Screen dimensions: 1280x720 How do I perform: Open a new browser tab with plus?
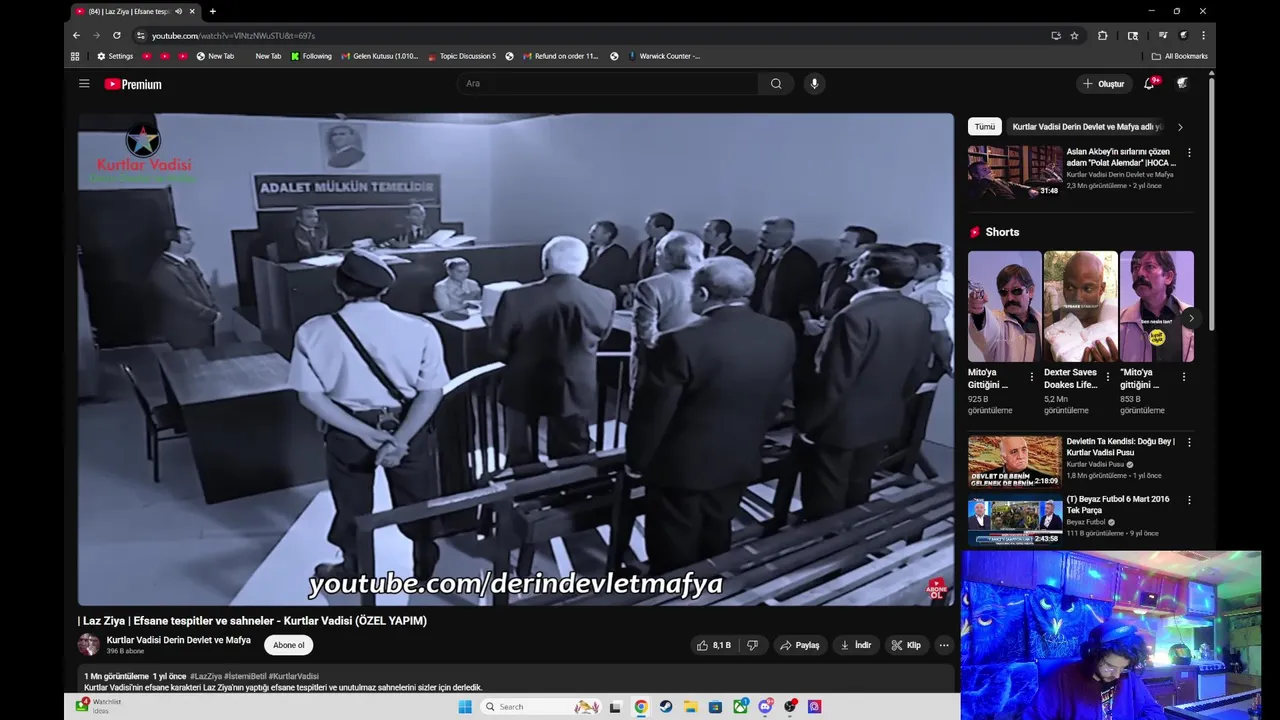coord(212,11)
